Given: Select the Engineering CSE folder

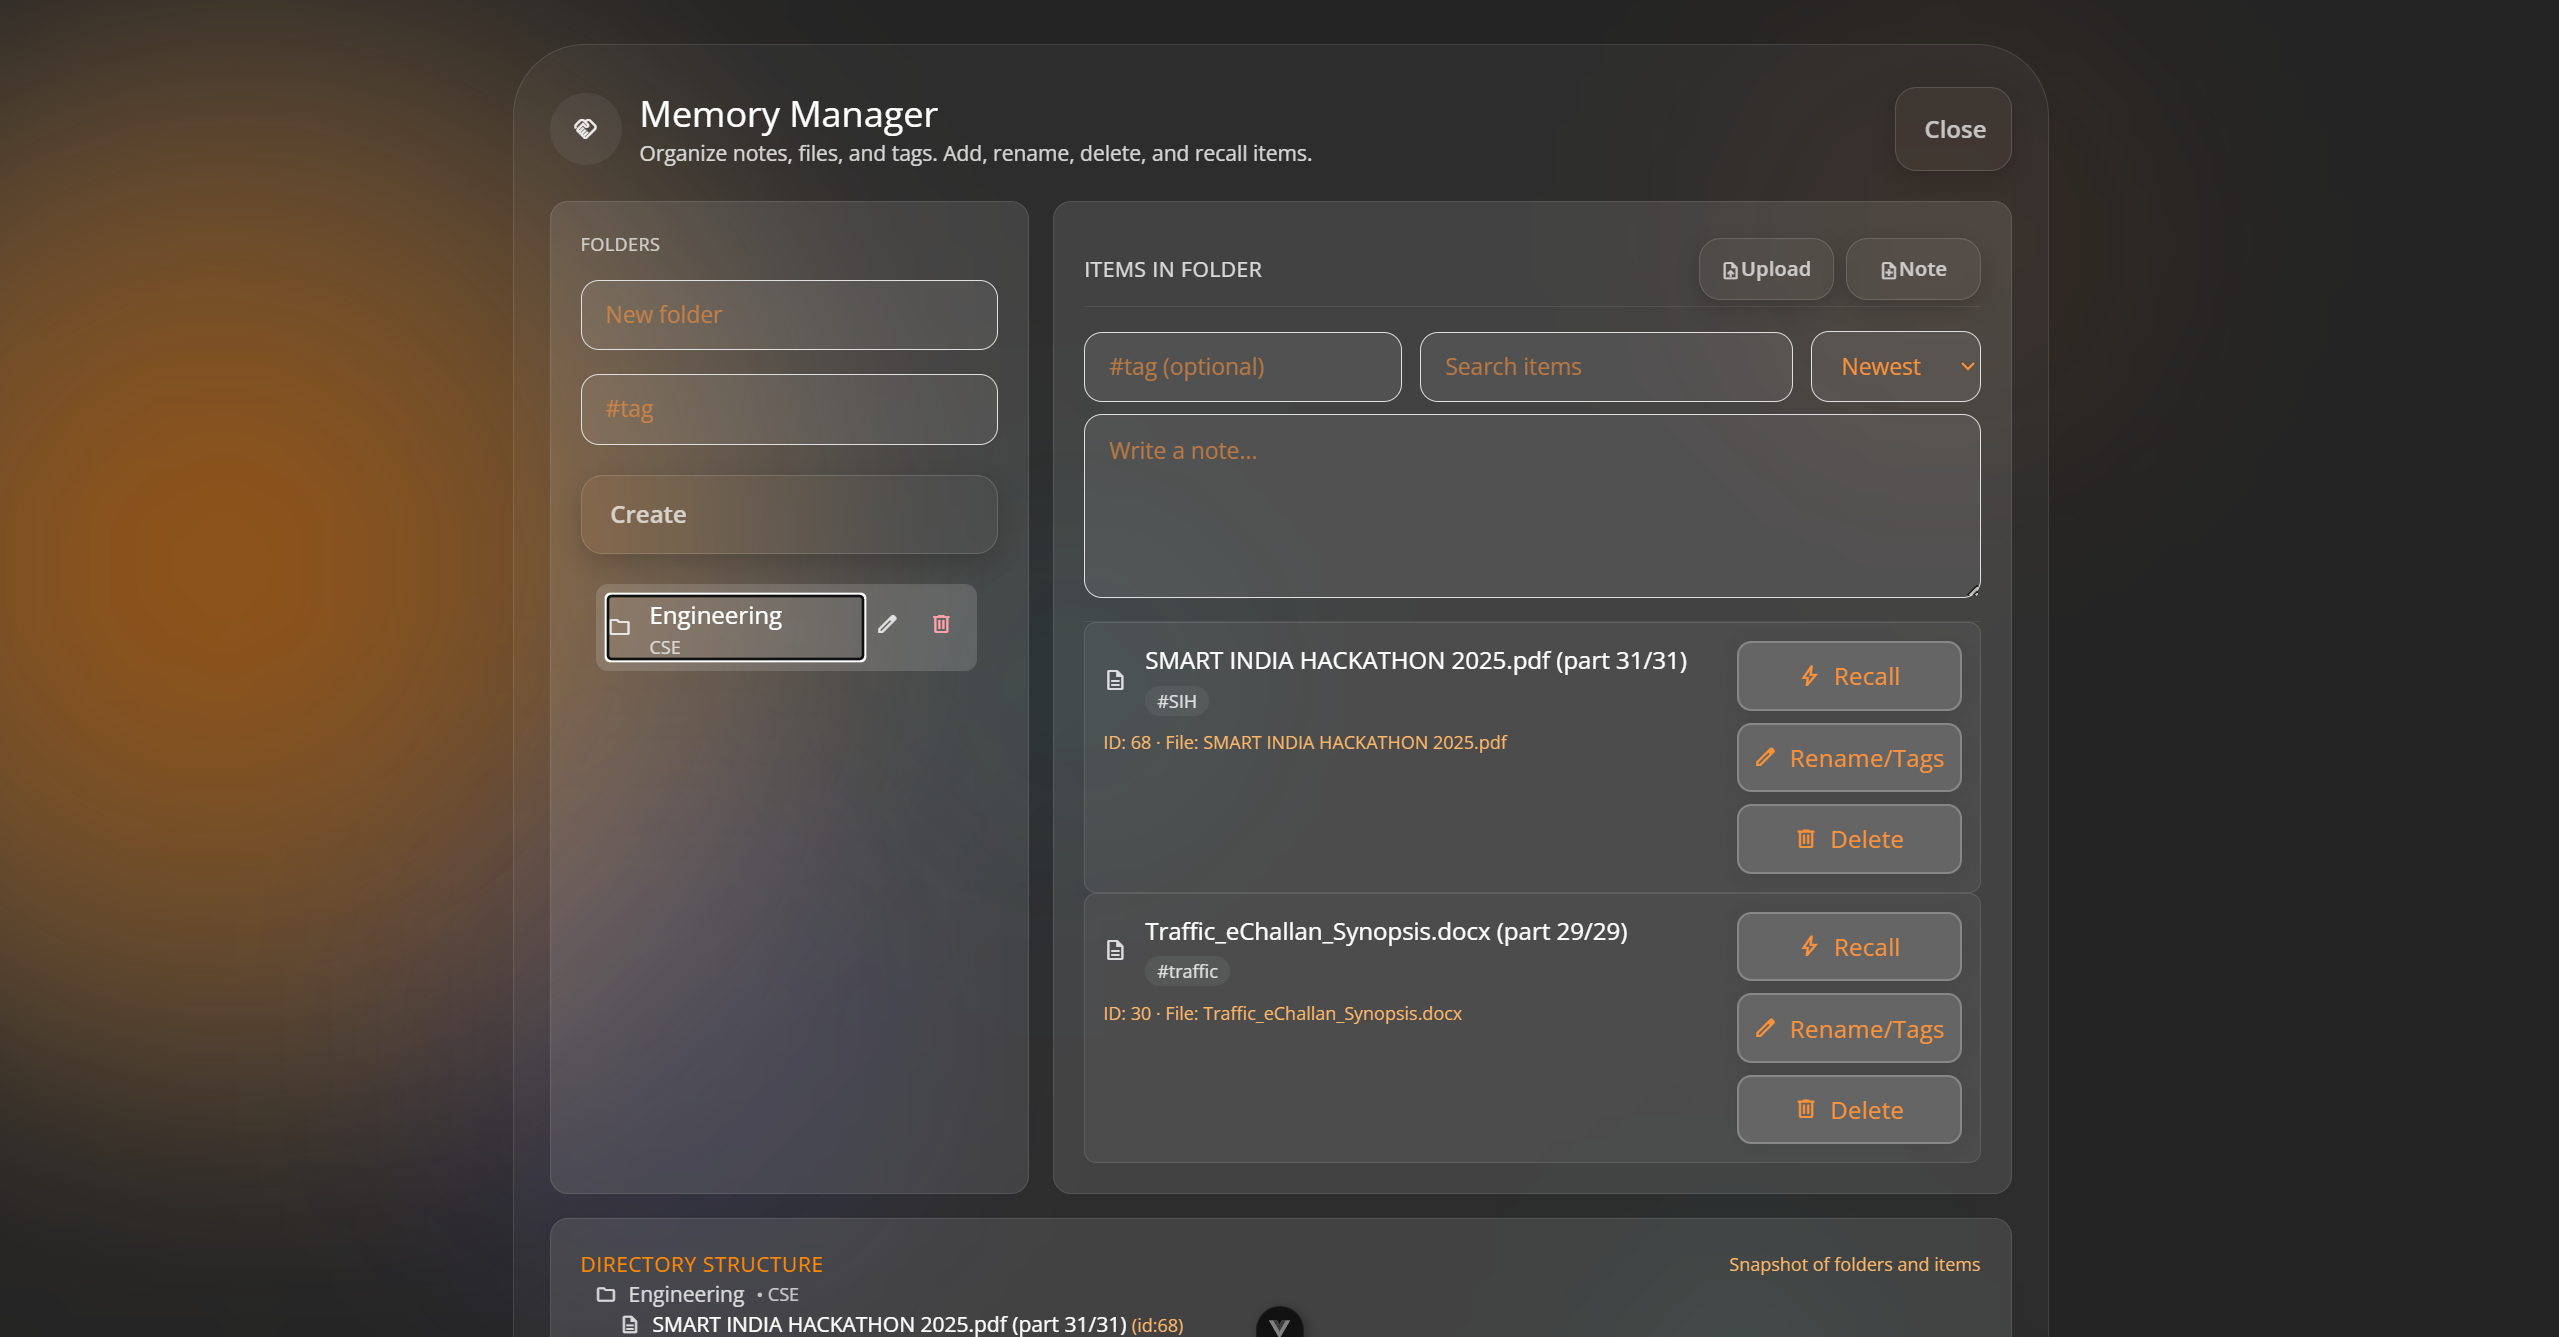Looking at the screenshot, I should click(735, 628).
